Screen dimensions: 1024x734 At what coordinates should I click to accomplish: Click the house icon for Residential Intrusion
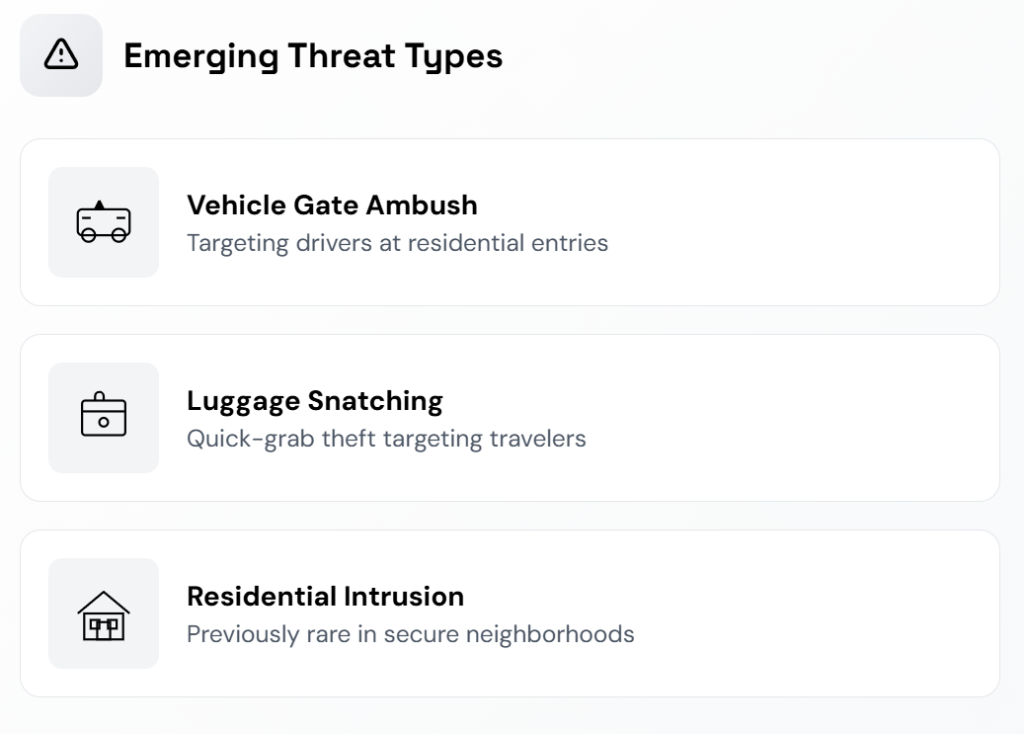(x=103, y=614)
